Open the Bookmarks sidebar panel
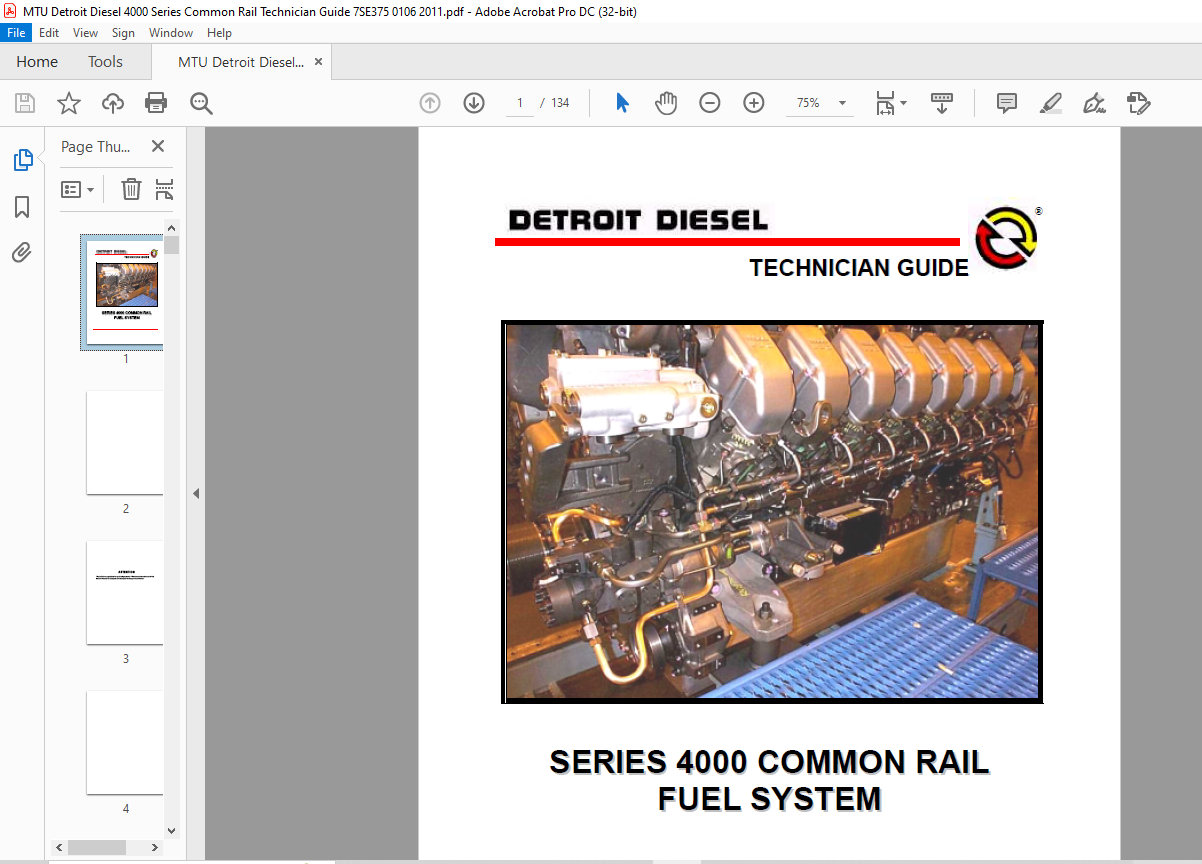This screenshot has height=864, width=1202. pos(22,207)
